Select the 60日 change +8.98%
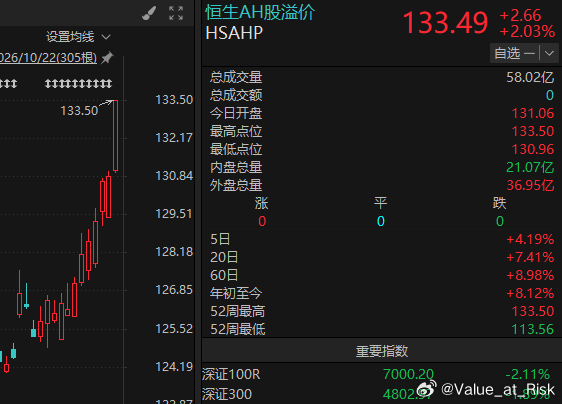The image size is (562, 404). click(530, 275)
